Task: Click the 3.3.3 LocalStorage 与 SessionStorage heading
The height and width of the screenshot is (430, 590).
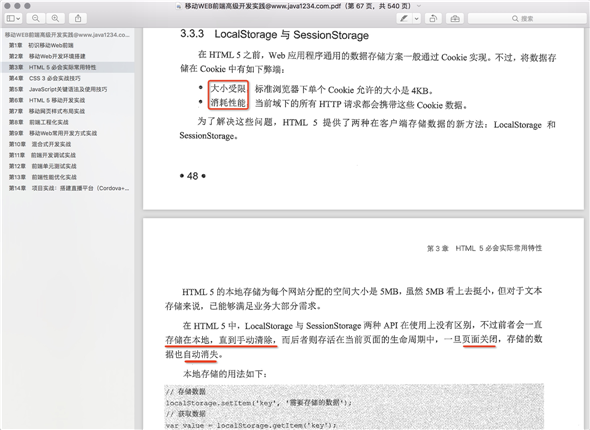Action: pyautogui.click(x=274, y=35)
